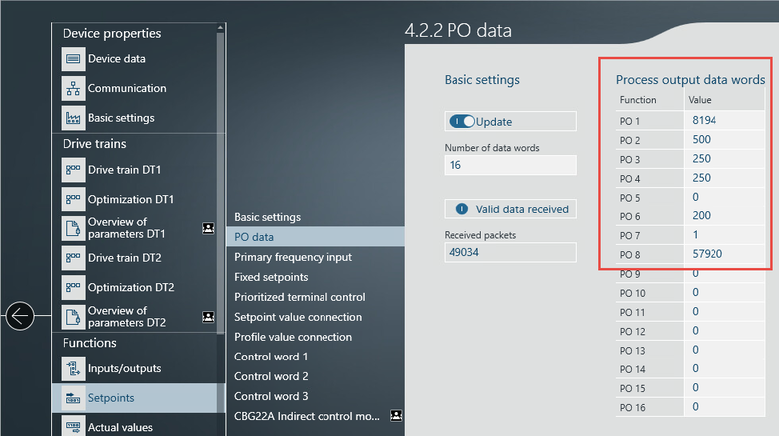Image resolution: width=779 pixels, height=436 pixels.
Task: Click the expert badge beside Overview of parameters DT2
Action: tap(208, 317)
